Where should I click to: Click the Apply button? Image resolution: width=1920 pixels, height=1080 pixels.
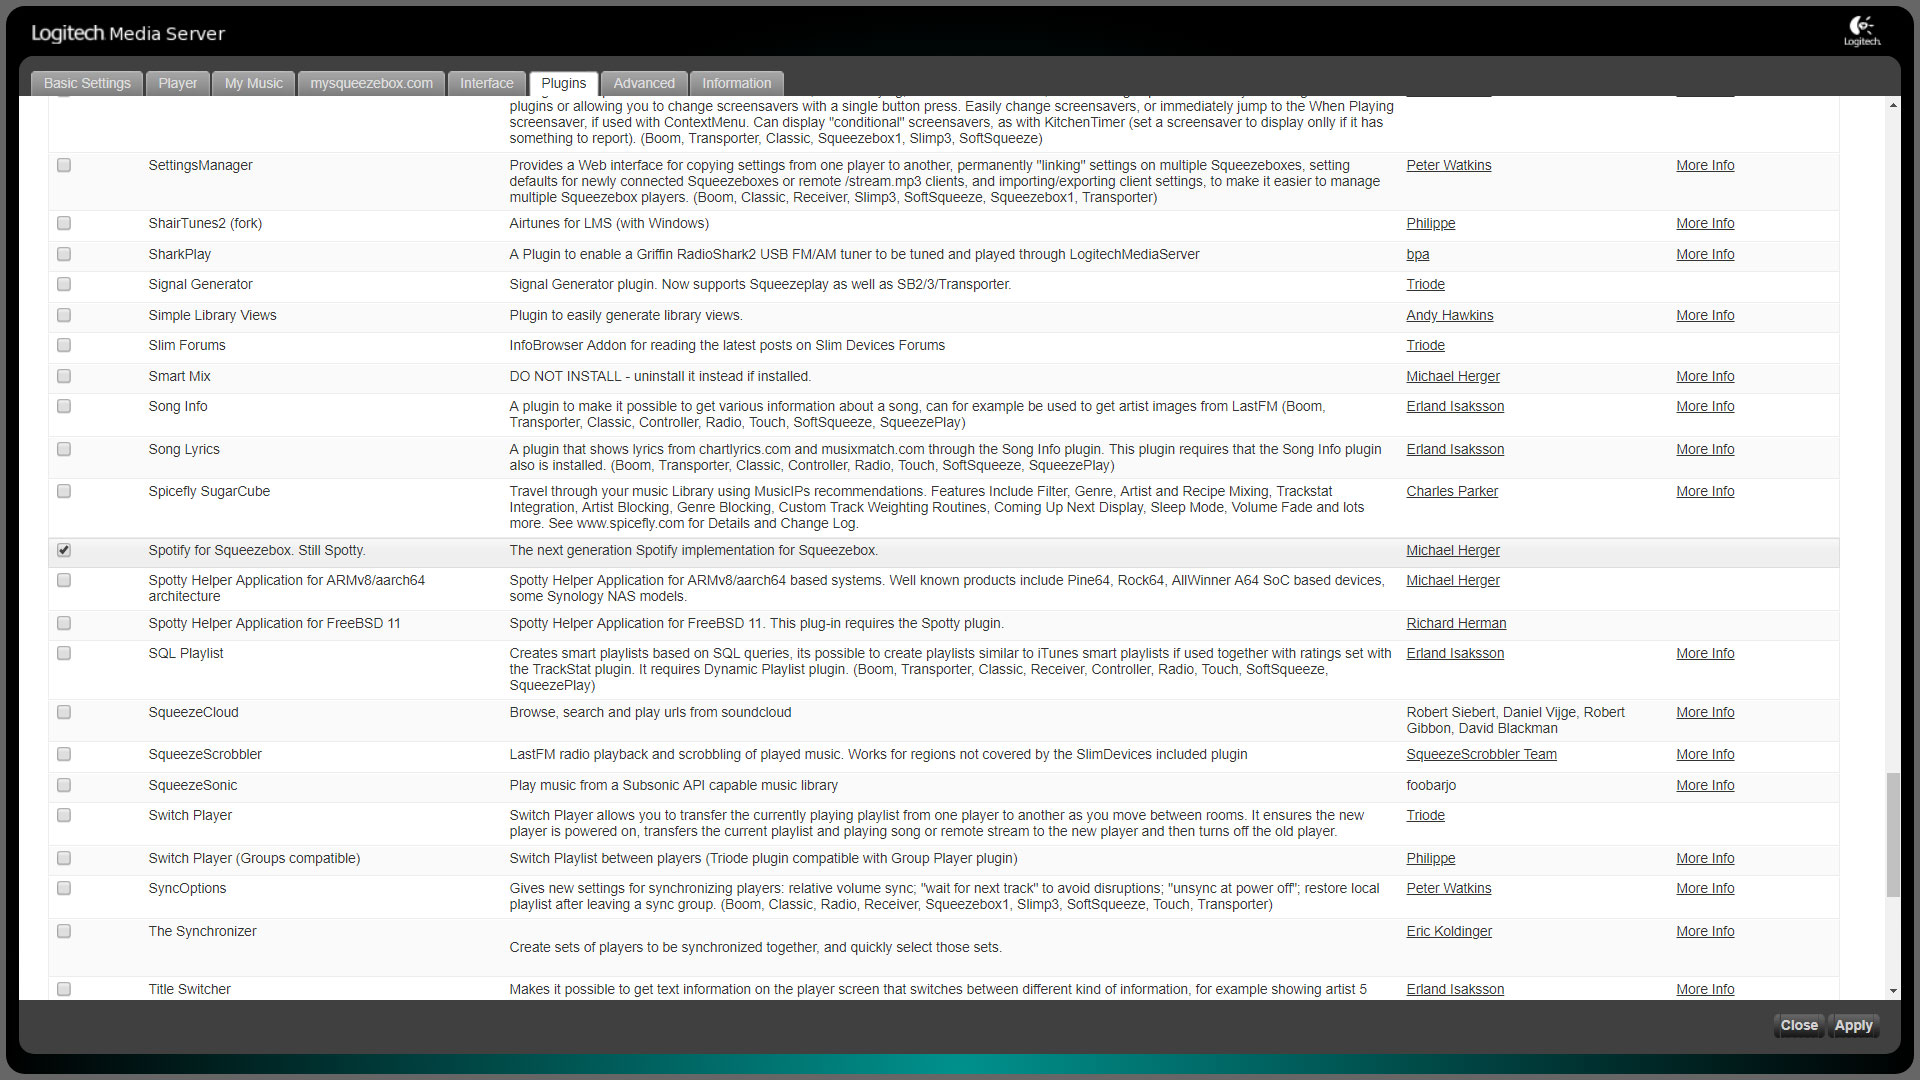tap(1853, 1025)
